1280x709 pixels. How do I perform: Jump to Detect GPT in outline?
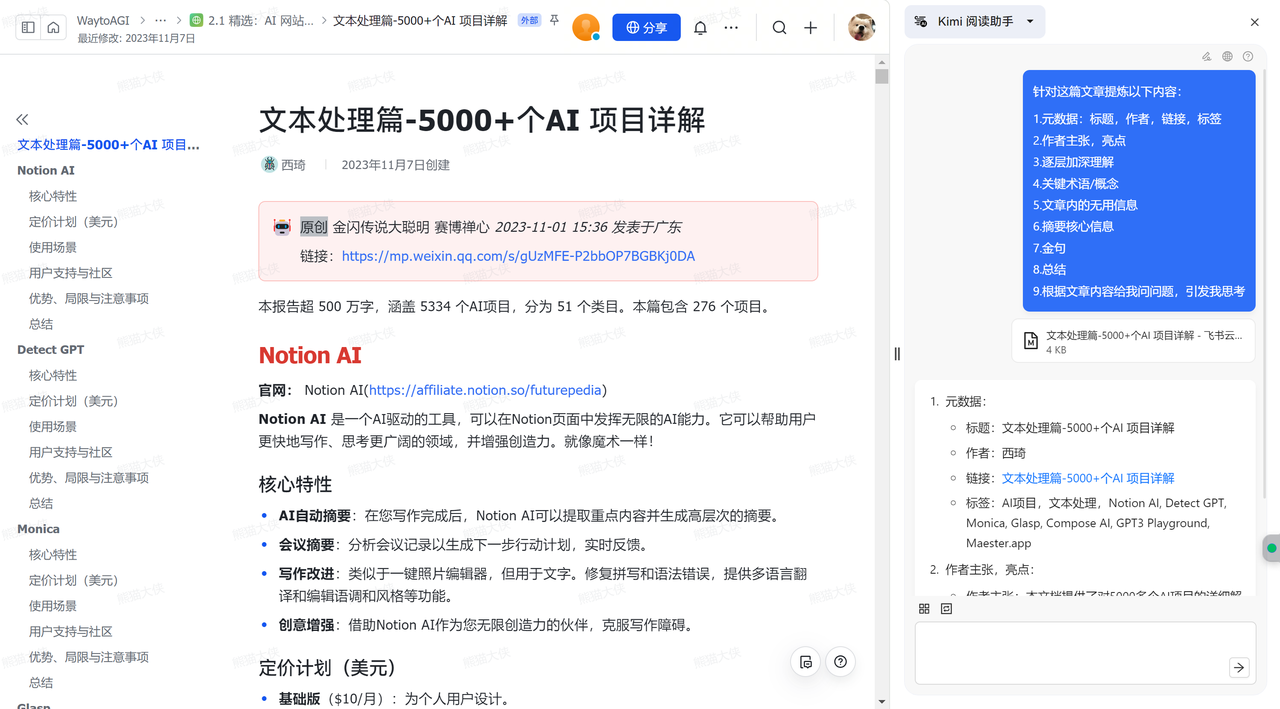[51, 350]
